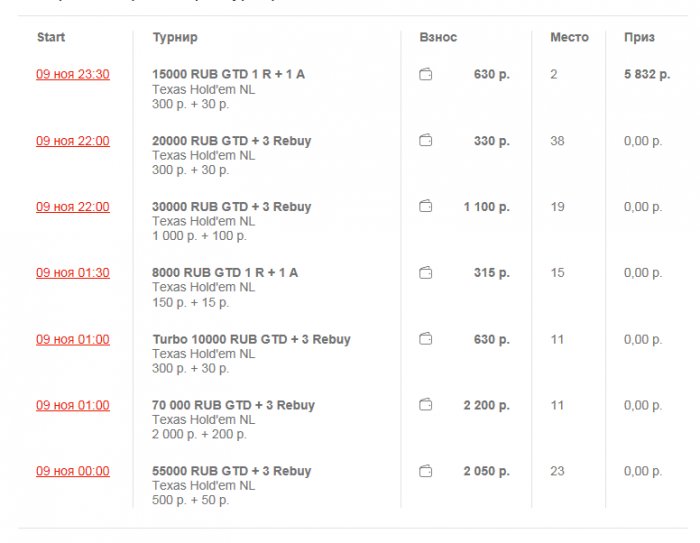Click the Start column header
This screenshot has height=543, width=700.
51,37
